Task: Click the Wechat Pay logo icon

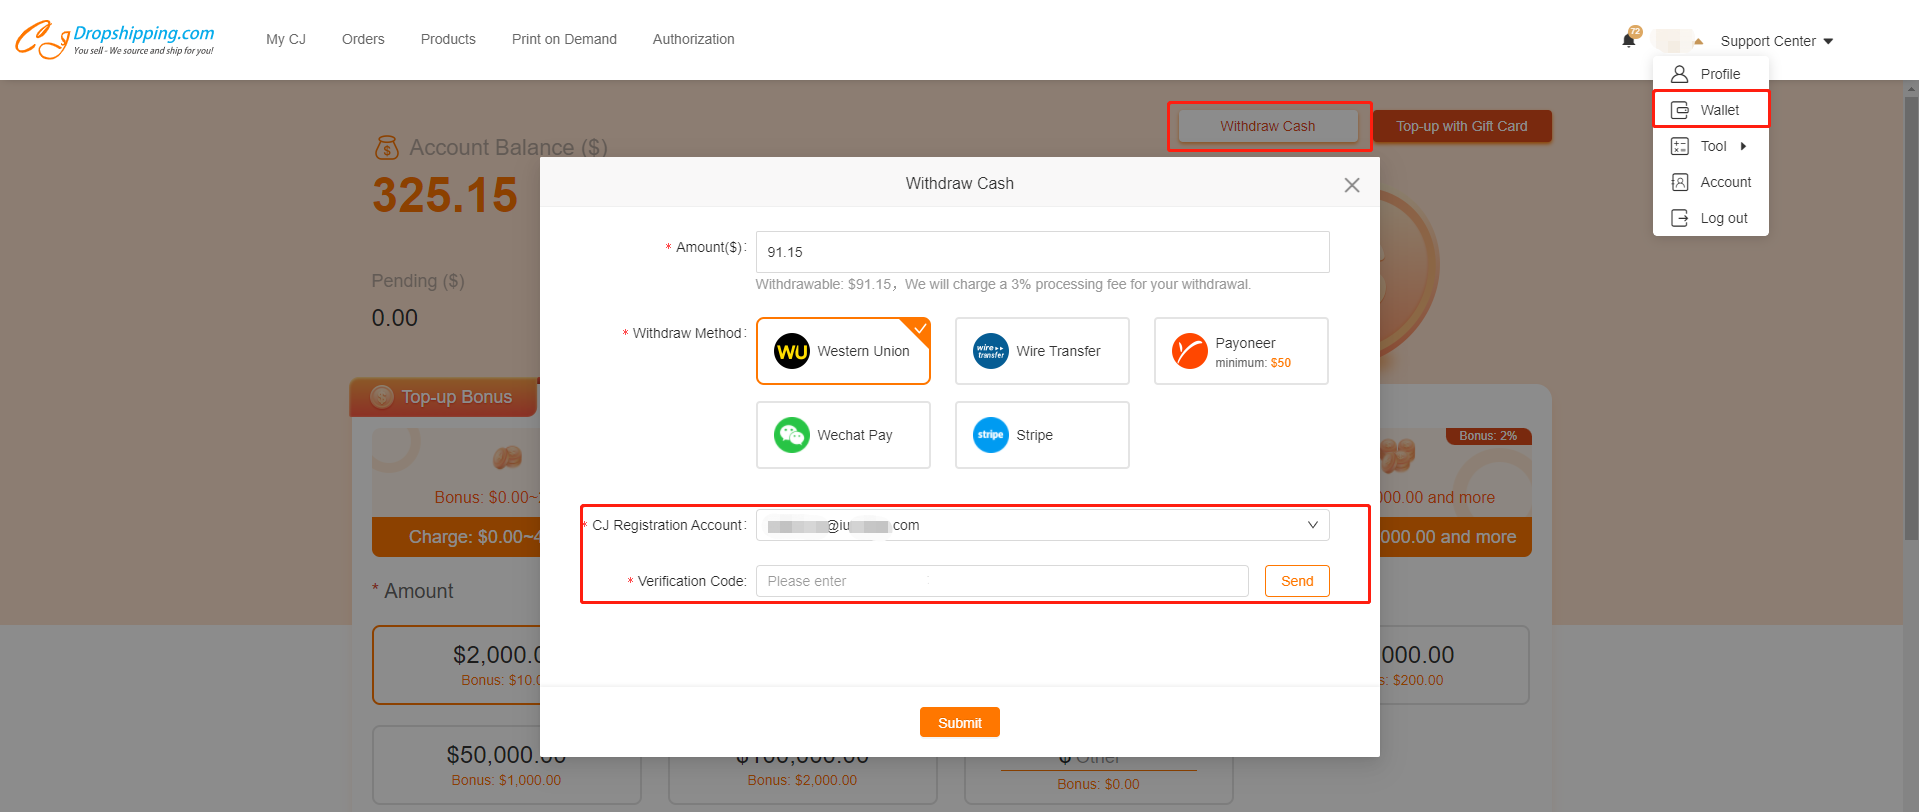Action: point(791,435)
